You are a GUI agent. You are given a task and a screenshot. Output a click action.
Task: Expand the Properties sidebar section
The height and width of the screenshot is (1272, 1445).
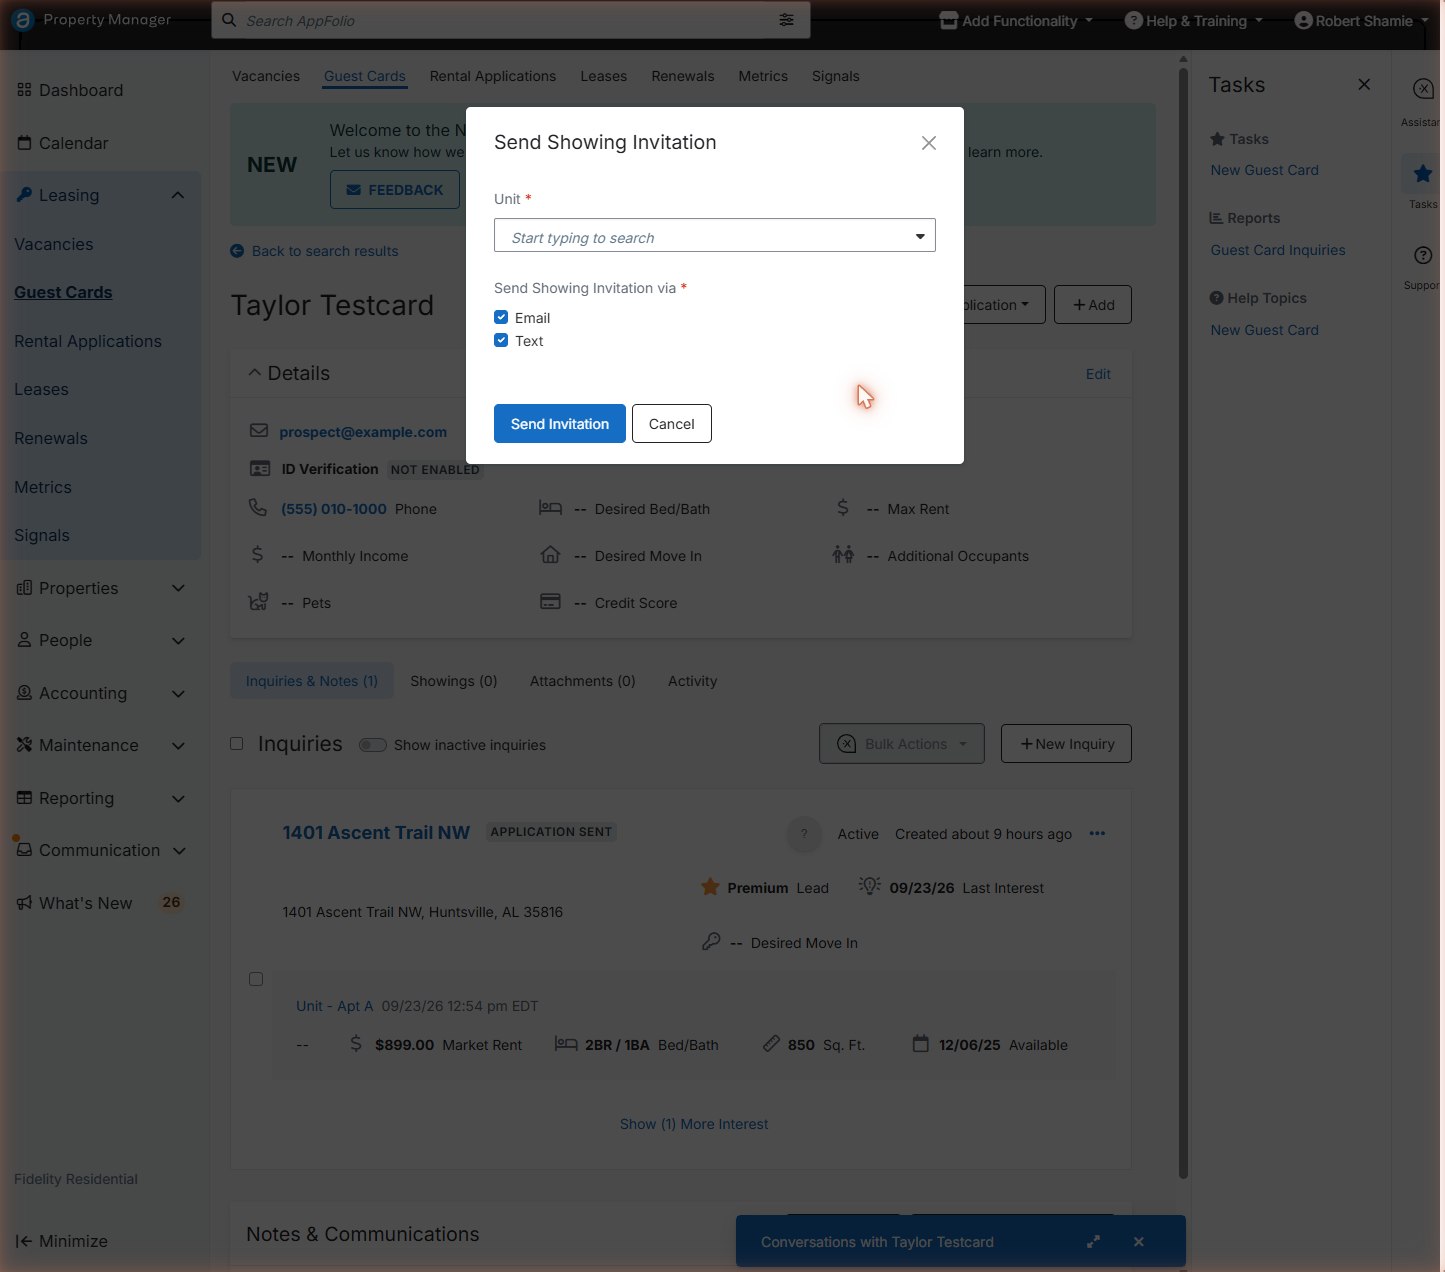pos(178,588)
